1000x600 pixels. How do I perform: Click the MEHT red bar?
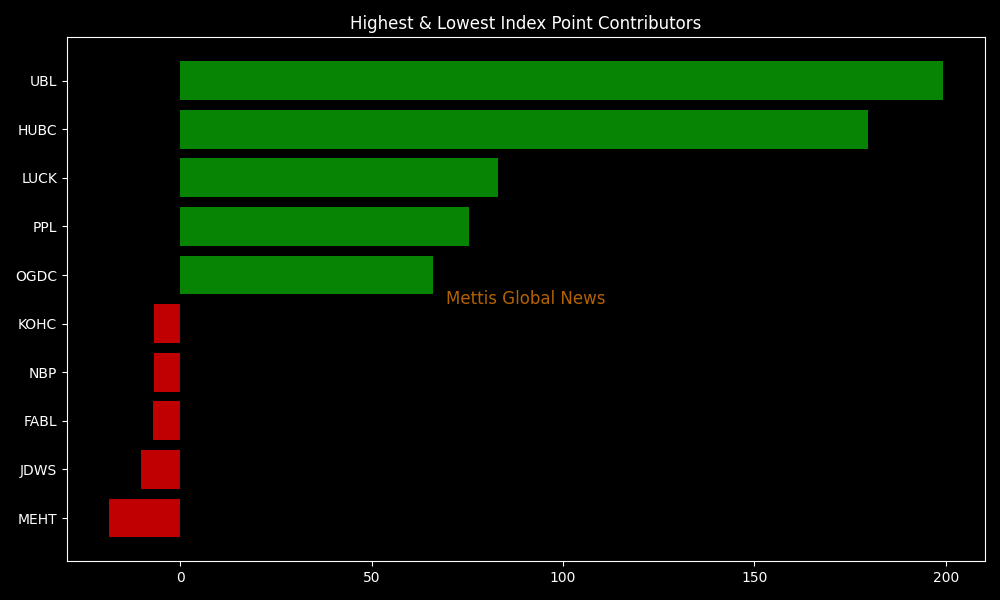145,518
